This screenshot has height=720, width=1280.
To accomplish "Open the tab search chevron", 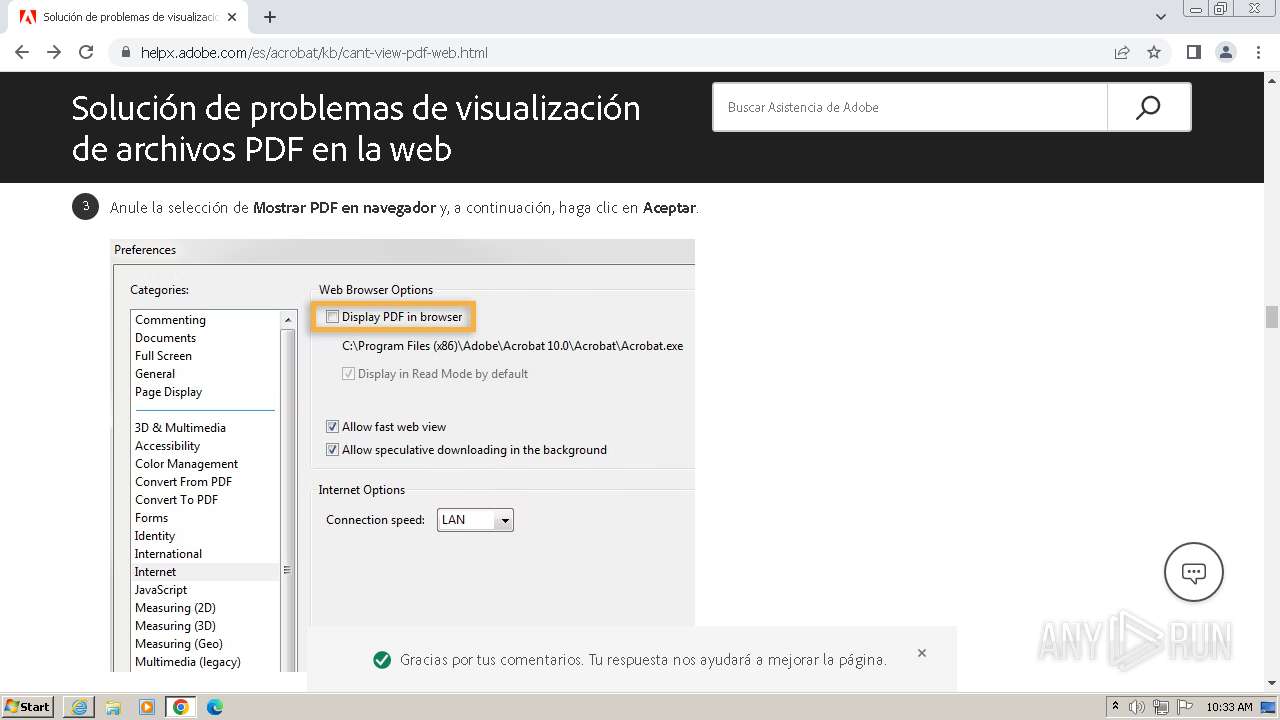I will tap(1161, 17).
